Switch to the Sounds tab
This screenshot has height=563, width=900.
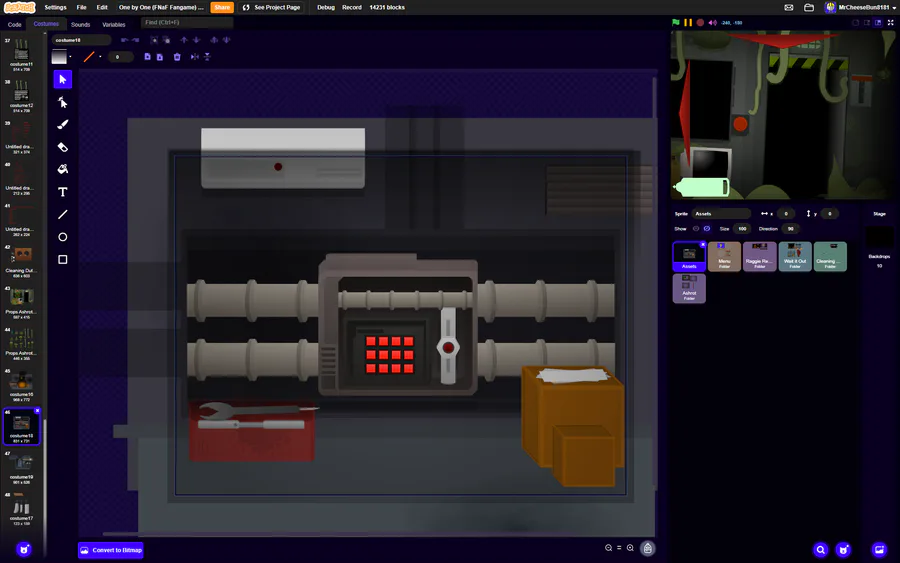coord(80,25)
